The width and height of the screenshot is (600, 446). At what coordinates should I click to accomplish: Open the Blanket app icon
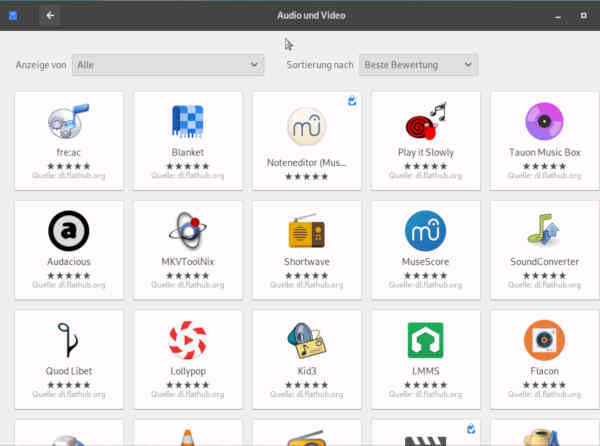pyautogui.click(x=188, y=121)
